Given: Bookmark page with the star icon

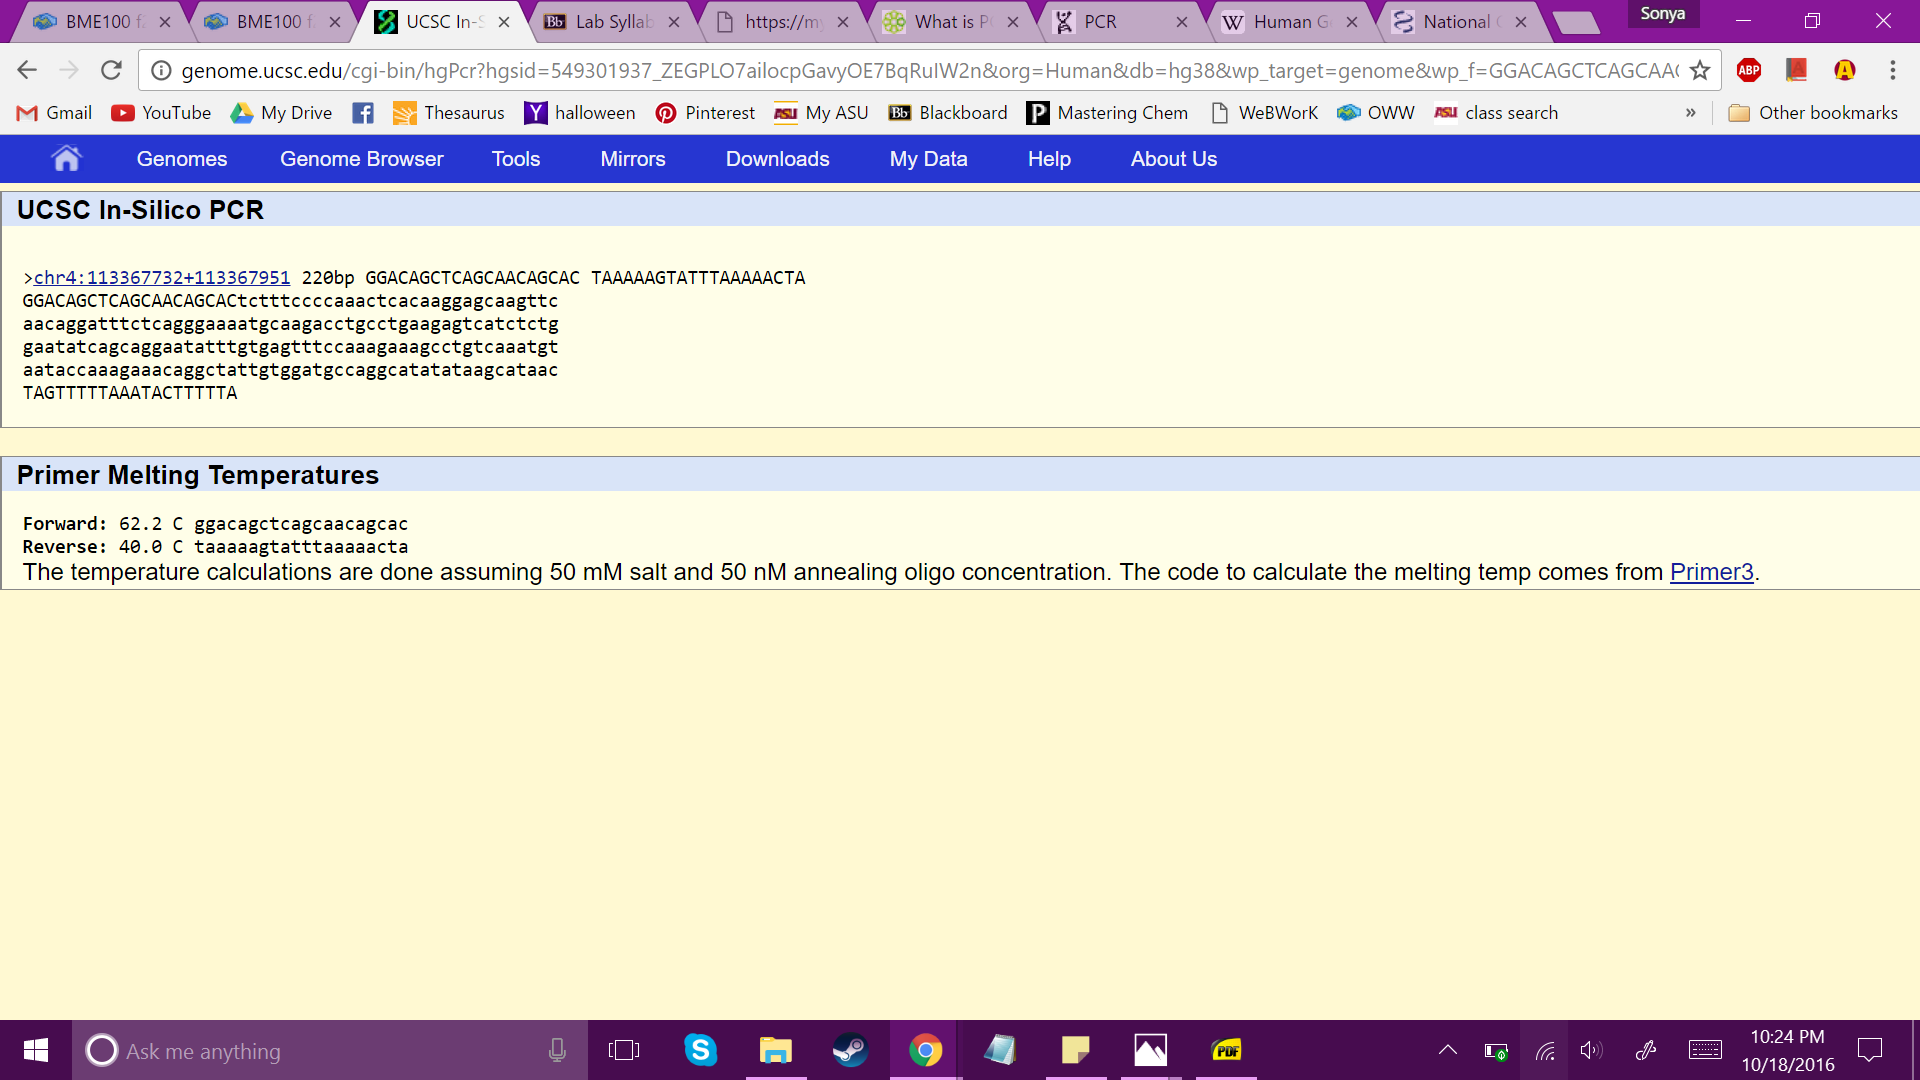Looking at the screenshot, I should pyautogui.click(x=1699, y=70).
